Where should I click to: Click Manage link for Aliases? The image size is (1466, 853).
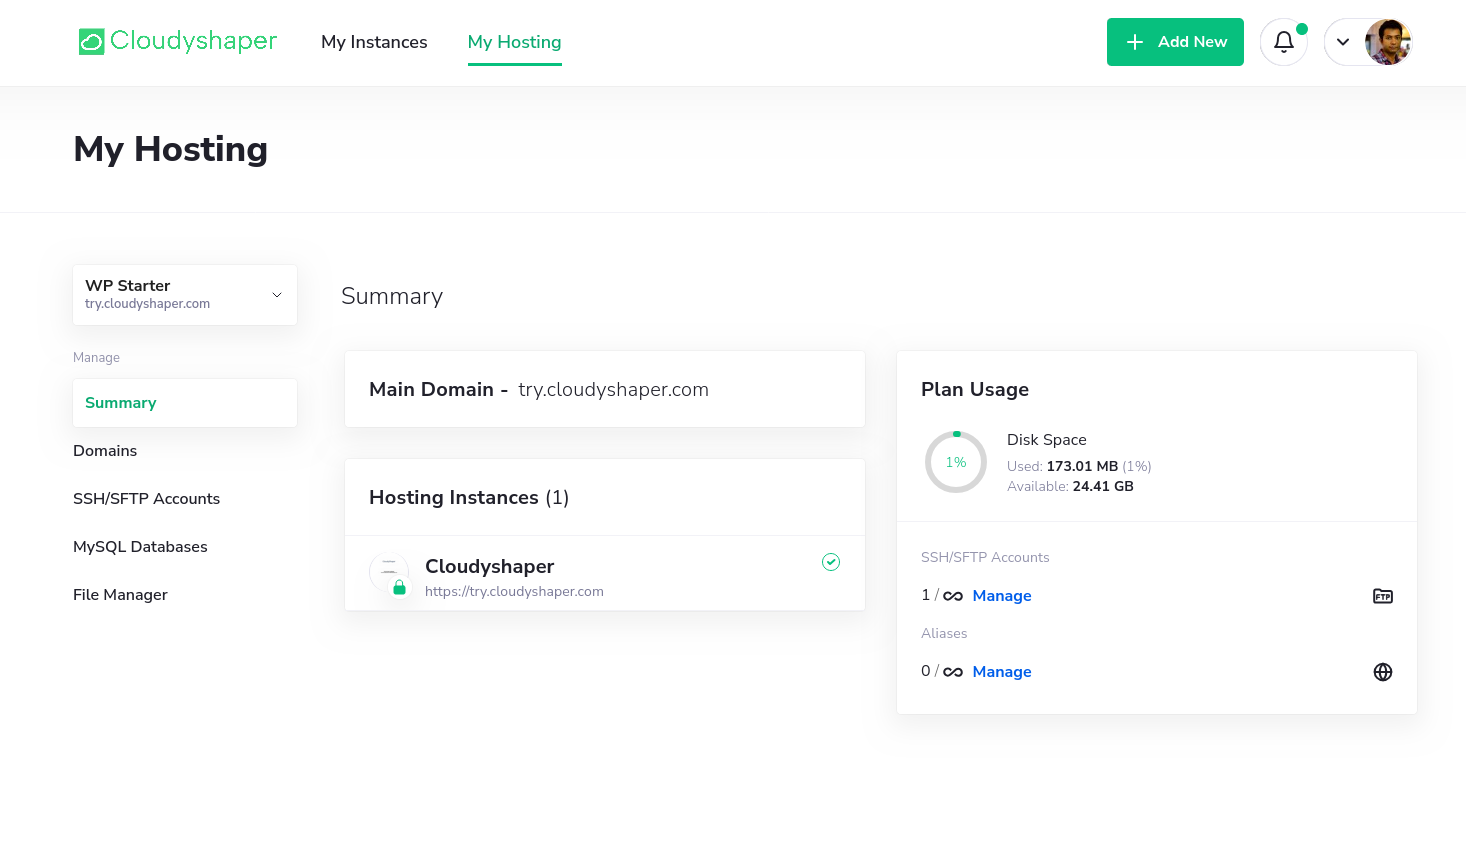click(x=1001, y=672)
